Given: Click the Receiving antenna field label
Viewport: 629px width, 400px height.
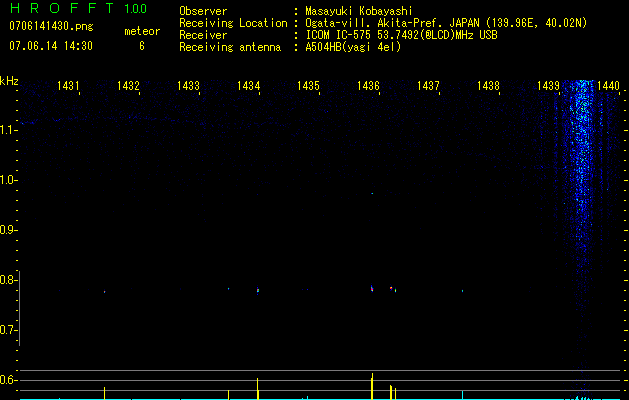Looking at the screenshot, I should [230, 47].
